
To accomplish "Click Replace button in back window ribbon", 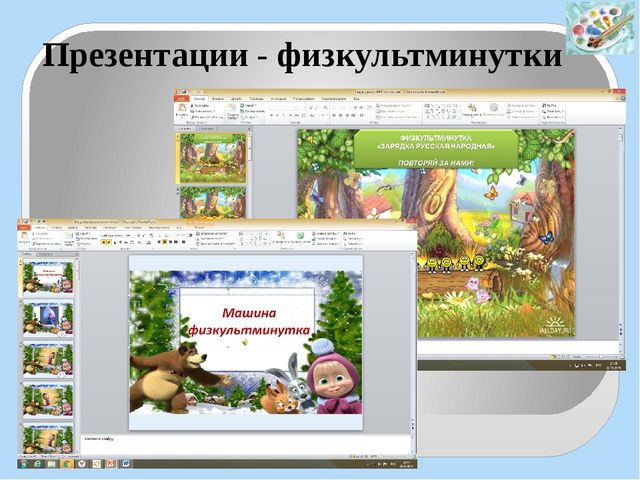I will (553, 111).
